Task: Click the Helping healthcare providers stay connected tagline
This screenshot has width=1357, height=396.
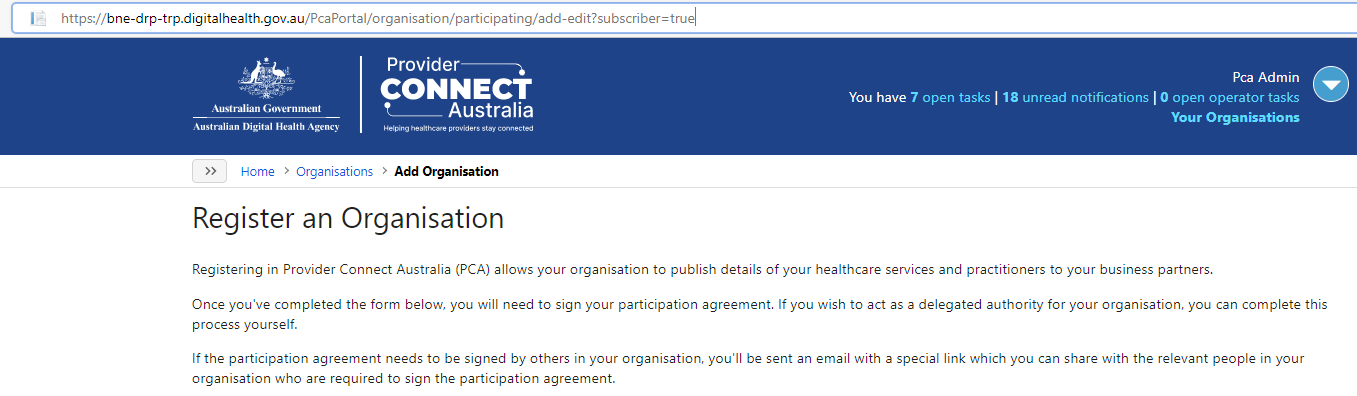Action: click(459, 129)
